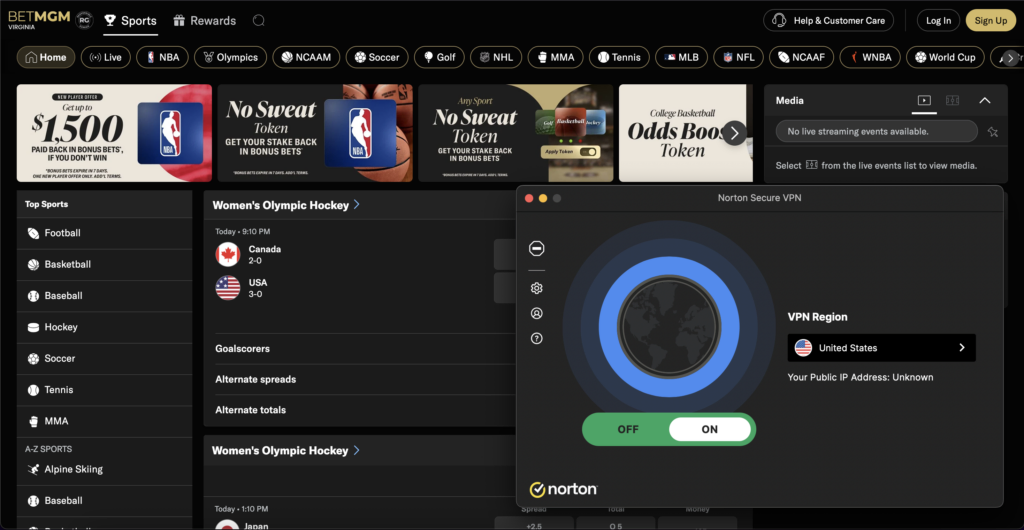1024x530 pixels.
Task: Select the Olympics pill
Action: click(231, 57)
